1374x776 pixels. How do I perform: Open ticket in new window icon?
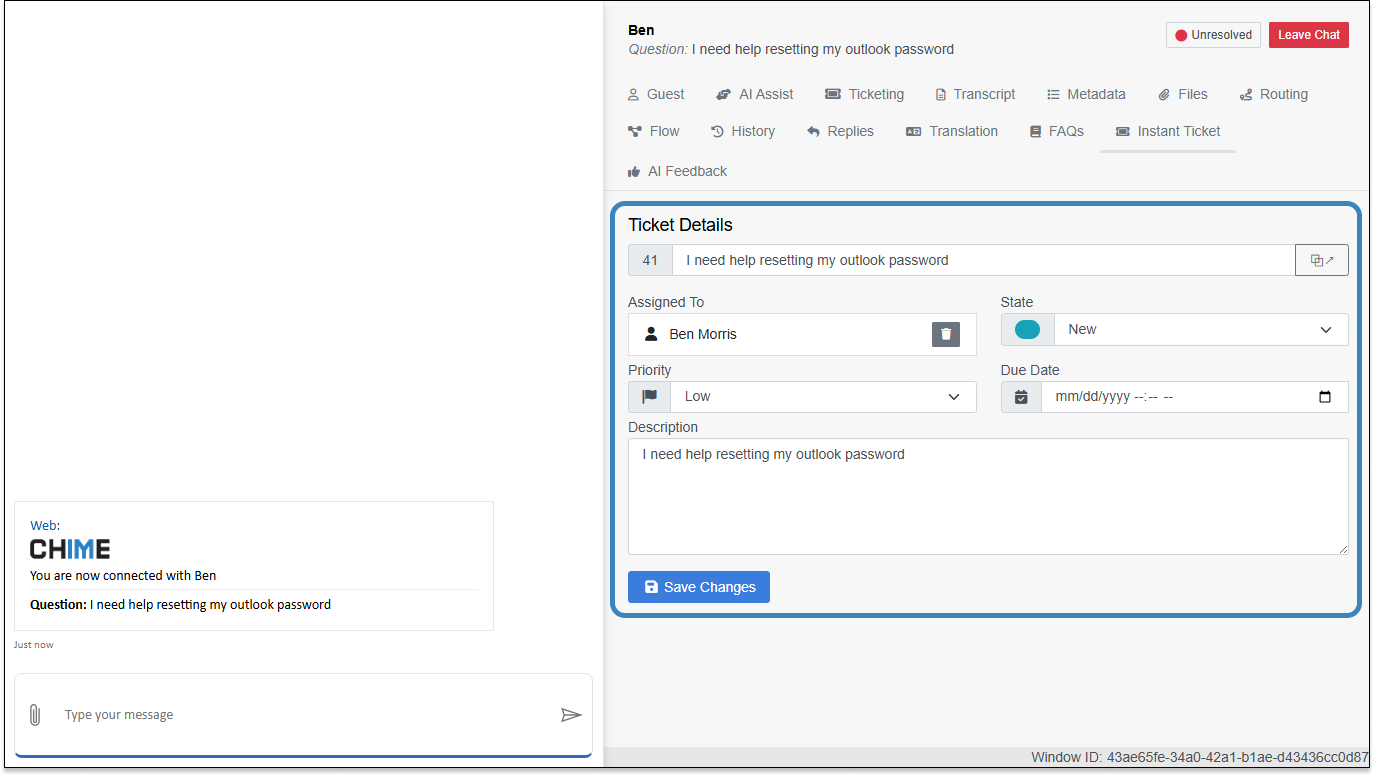[x=1321, y=260]
